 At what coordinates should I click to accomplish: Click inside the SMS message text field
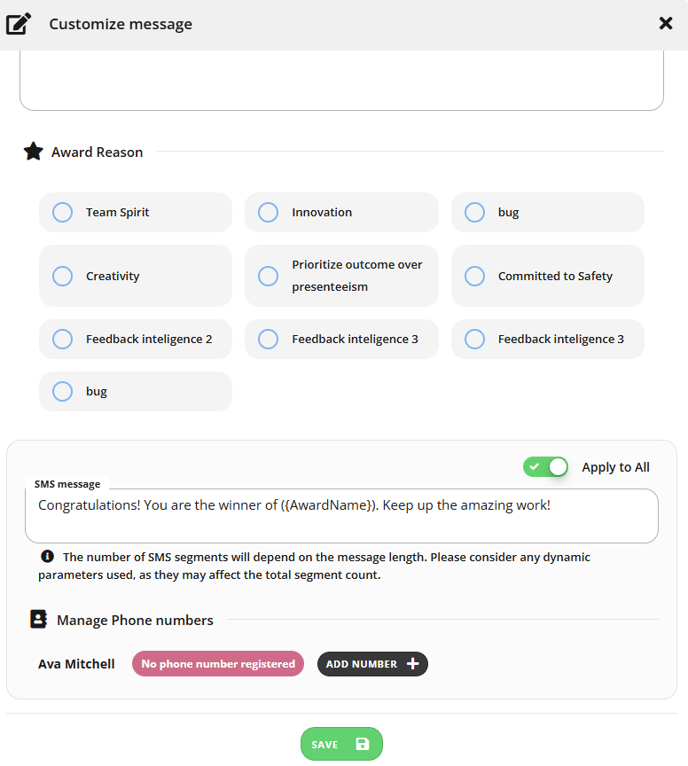[x=342, y=515]
